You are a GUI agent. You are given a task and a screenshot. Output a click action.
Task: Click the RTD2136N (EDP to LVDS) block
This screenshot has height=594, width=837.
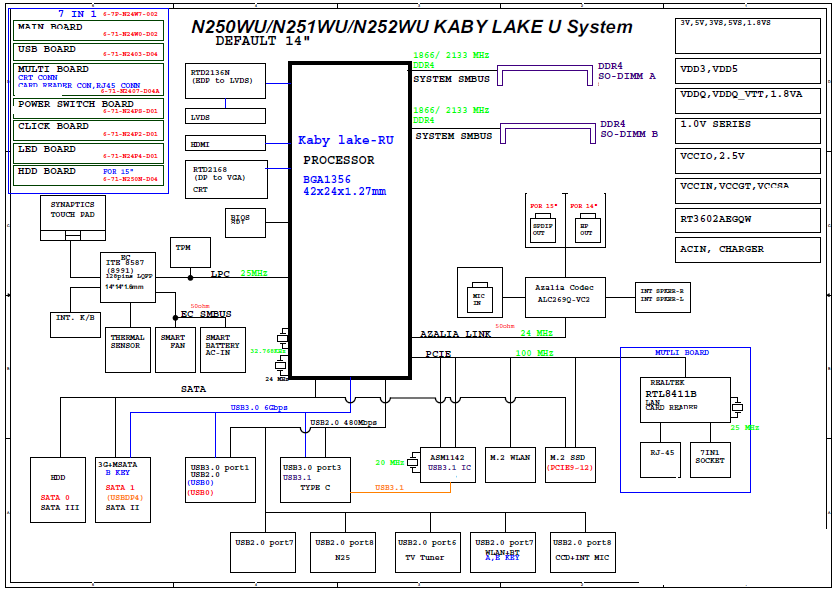[x=225, y=81]
